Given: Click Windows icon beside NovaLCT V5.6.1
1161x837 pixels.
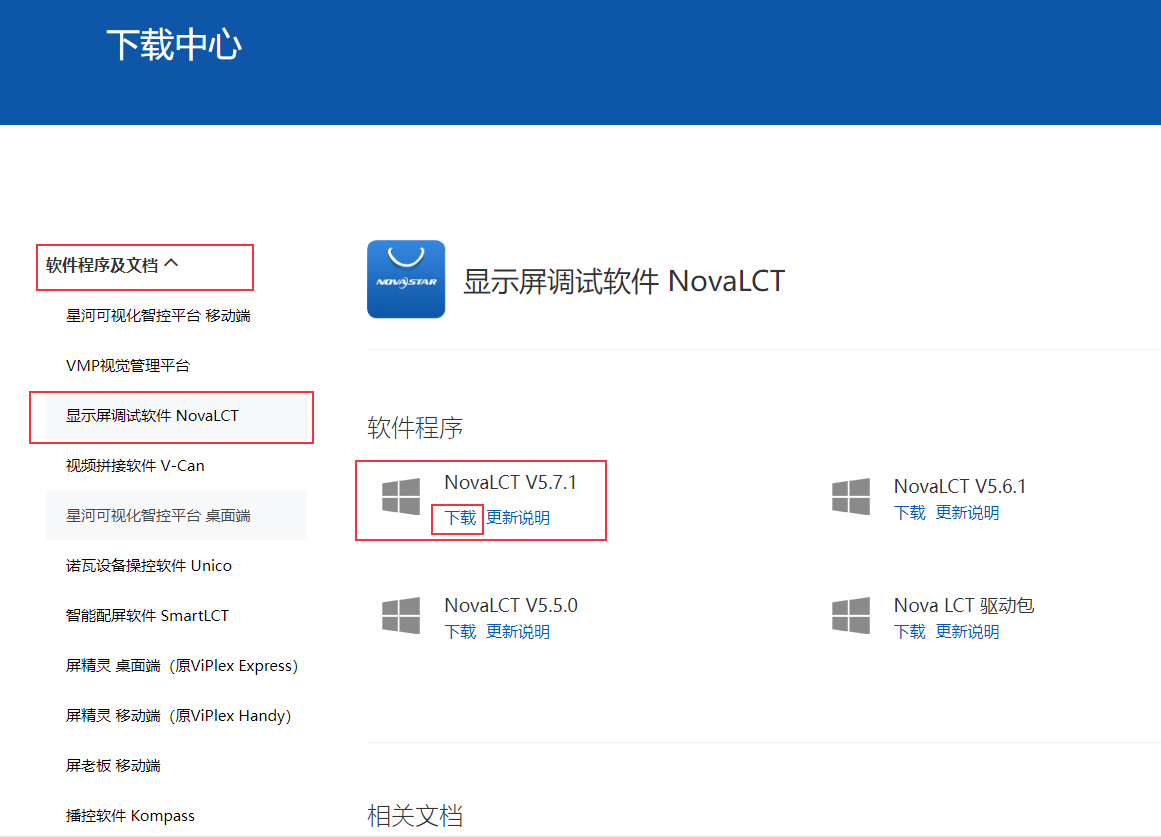Looking at the screenshot, I should (851, 496).
